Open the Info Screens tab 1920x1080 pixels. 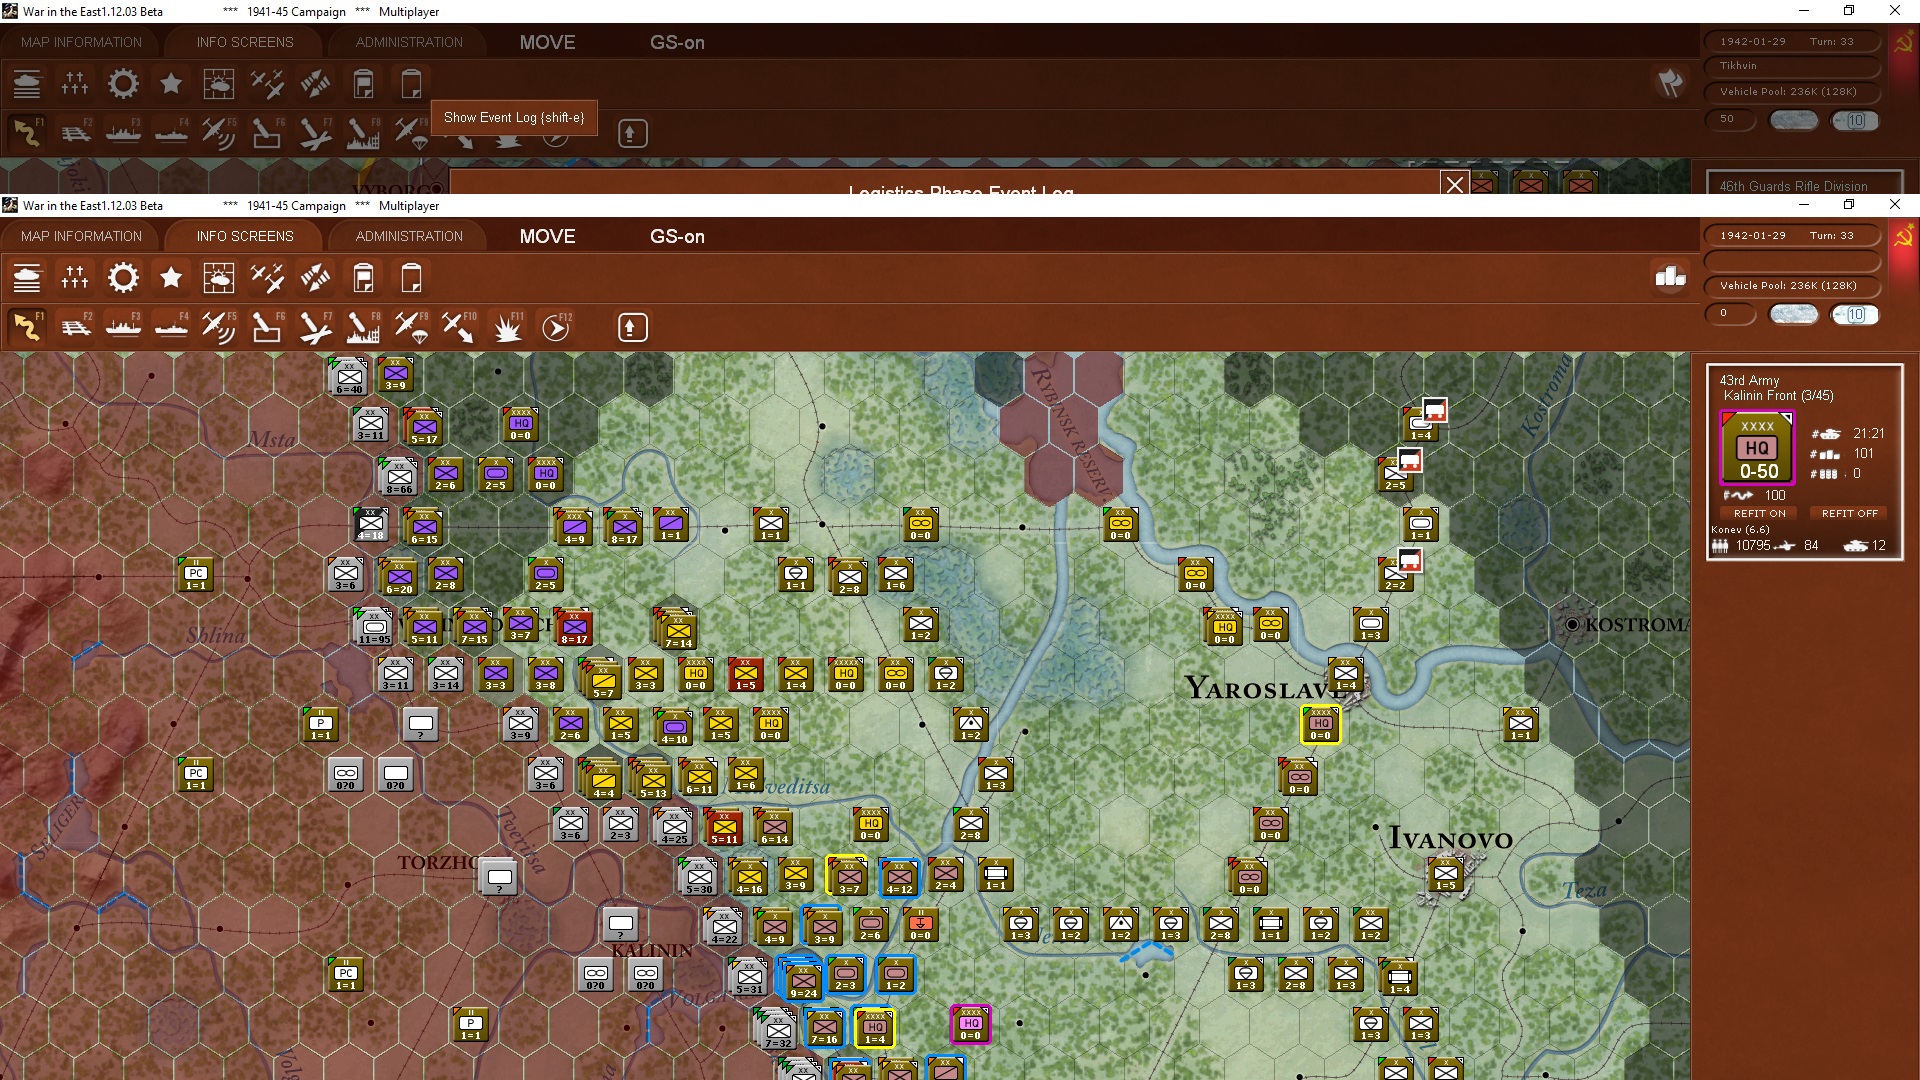coord(245,236)
